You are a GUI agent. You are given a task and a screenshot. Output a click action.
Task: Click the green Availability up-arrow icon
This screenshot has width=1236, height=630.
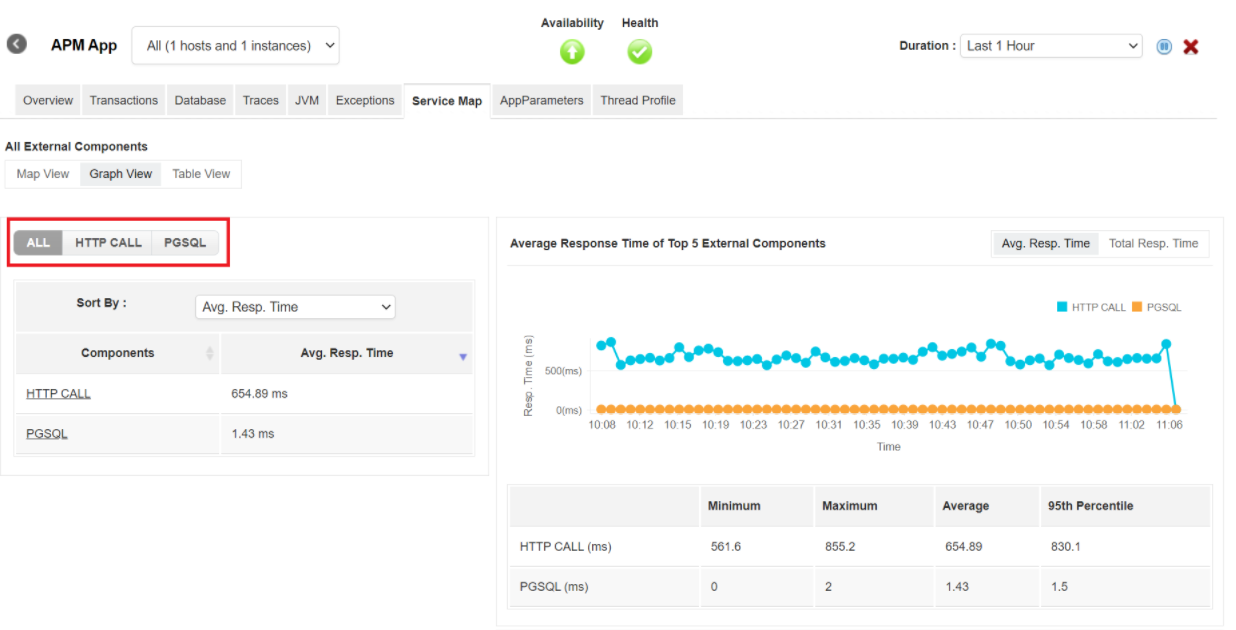coord(572,52)
